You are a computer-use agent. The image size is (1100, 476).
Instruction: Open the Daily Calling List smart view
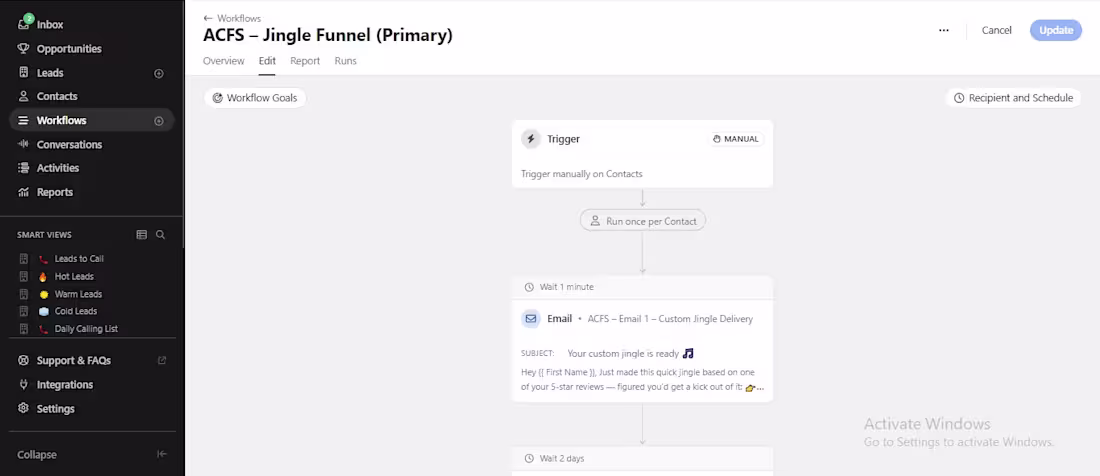(87, 329)
